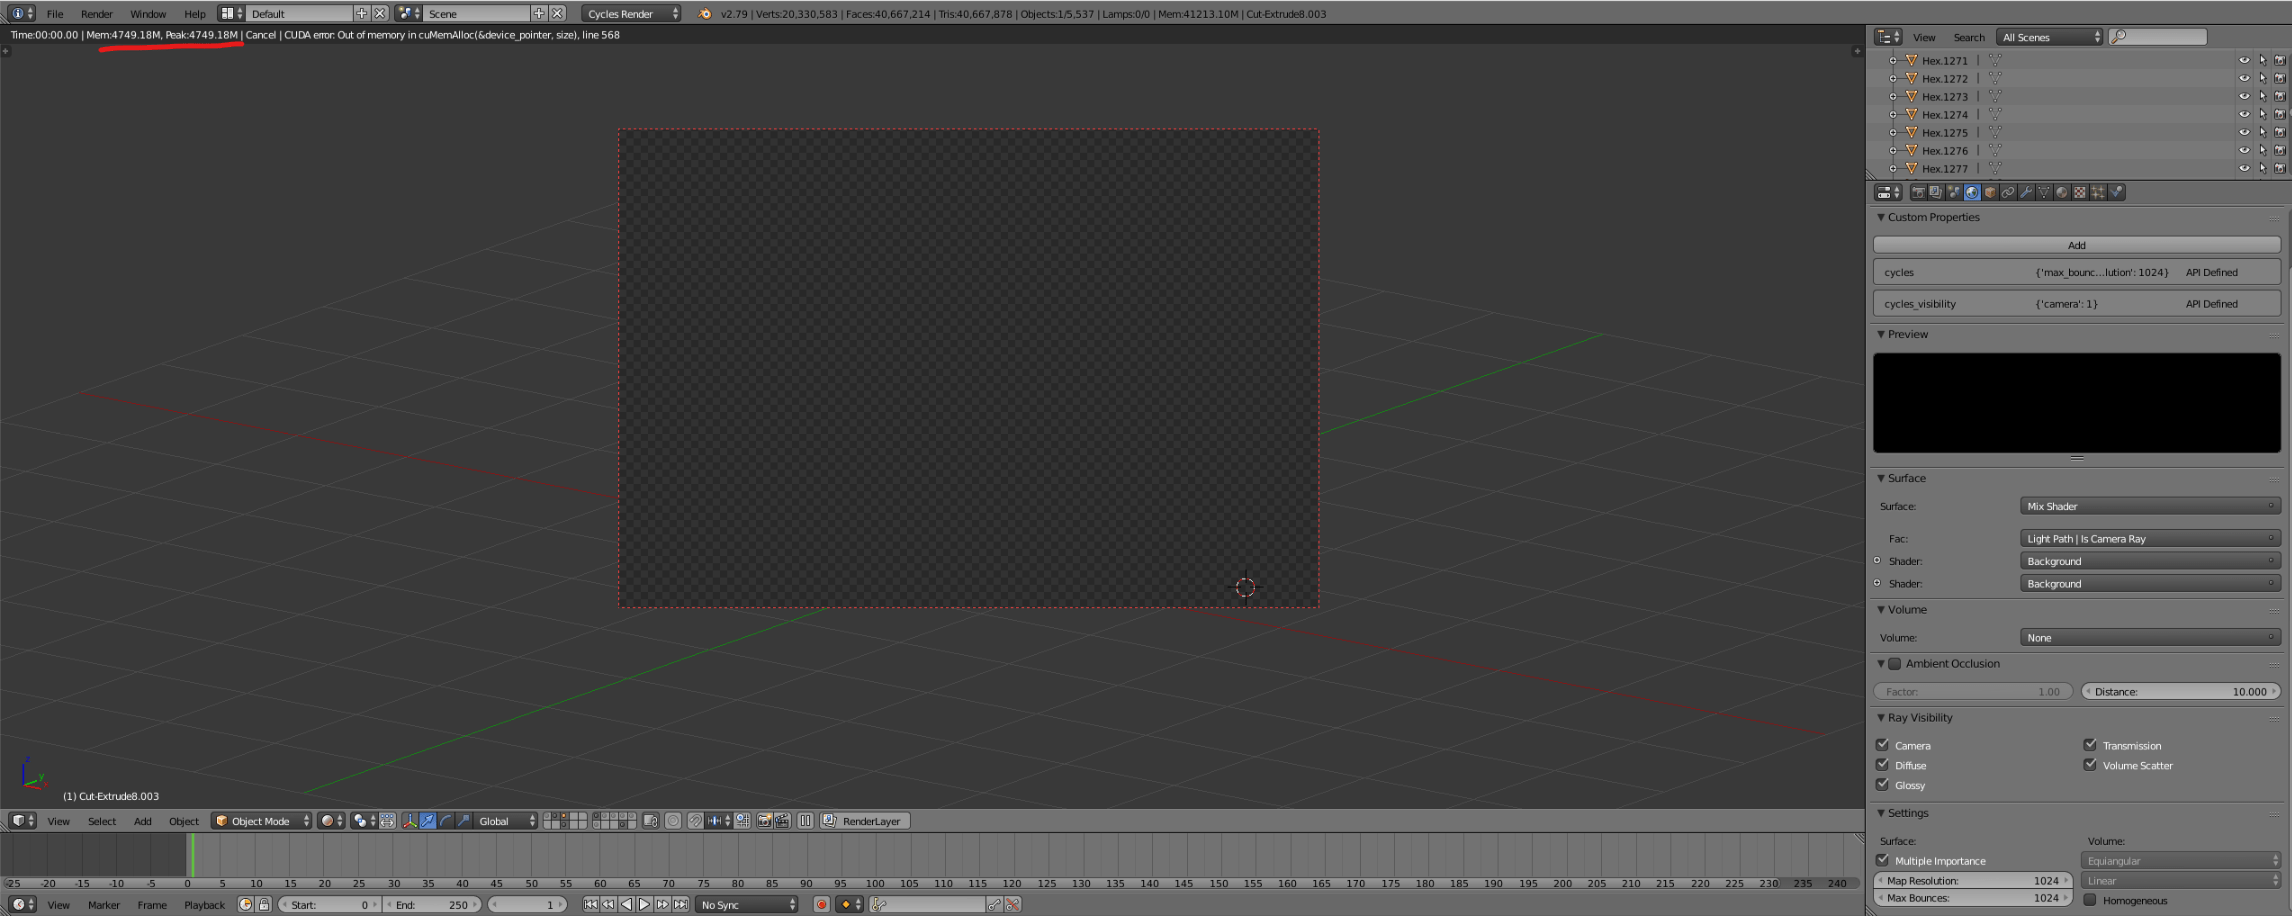
Task: Open the Particles properties tab (sparkles icon)
Action: coord(2098,192)
